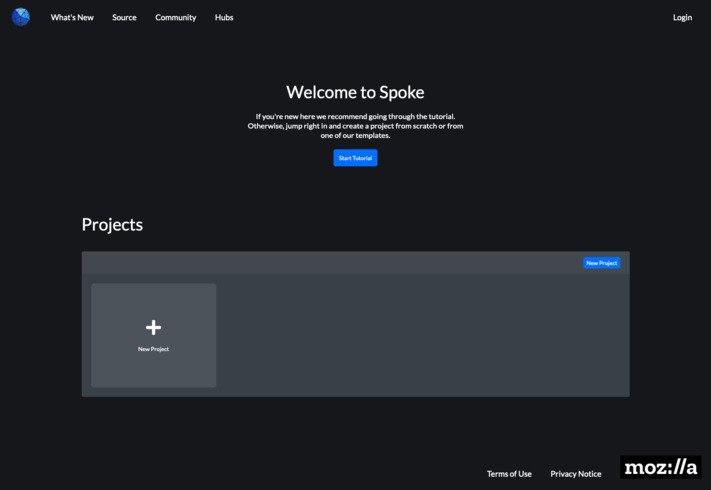Click the blue New Project button
This screenshot has height=490, width=711.
[x=602, y=263]
